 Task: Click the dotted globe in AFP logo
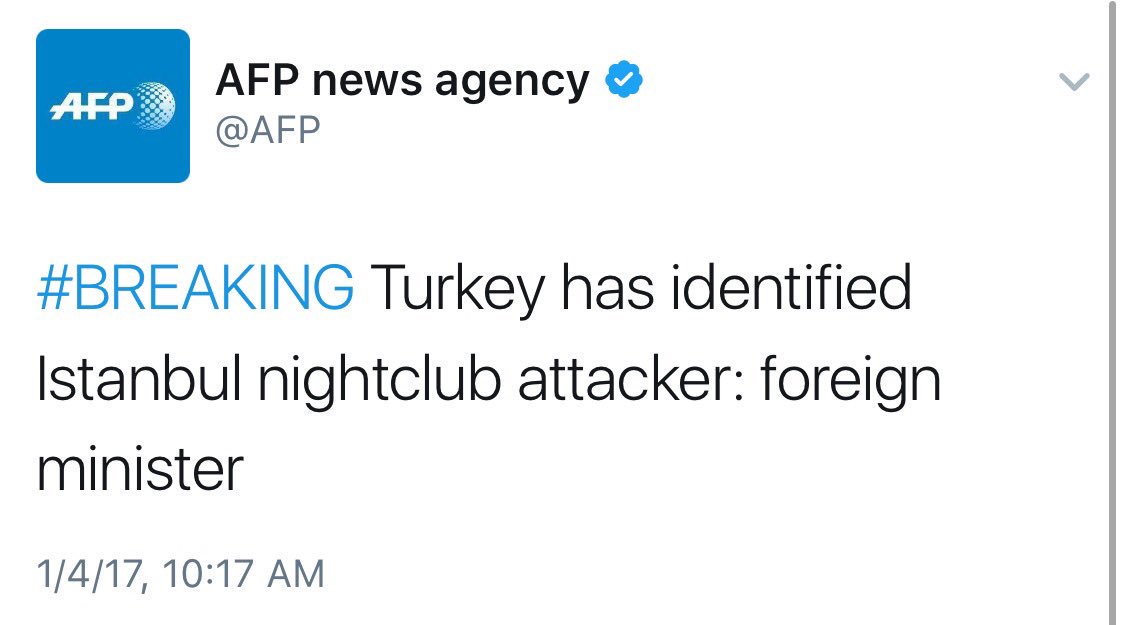153,104
